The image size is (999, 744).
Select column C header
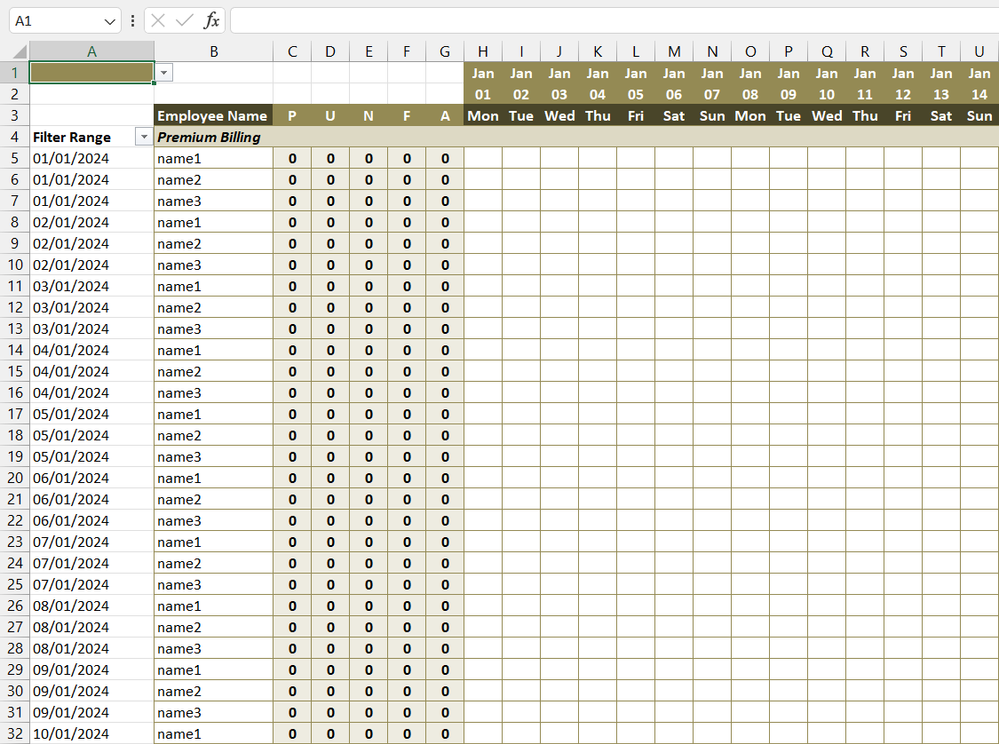tap(292, 52)
